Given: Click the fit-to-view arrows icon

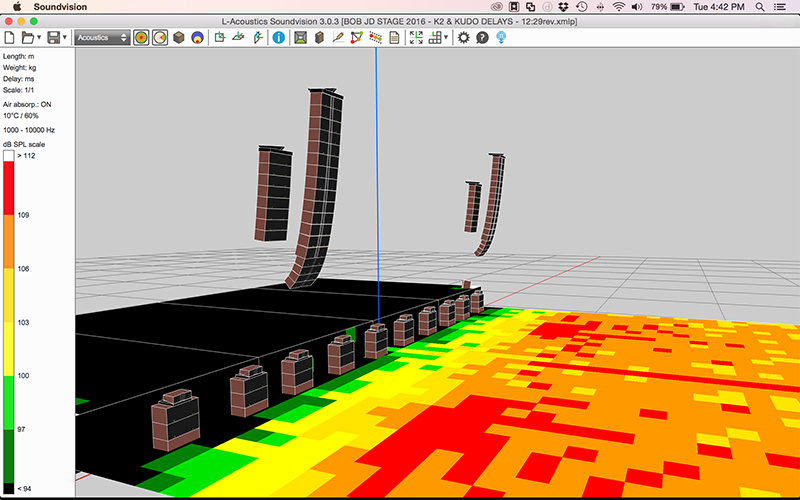Looking at the screenshot, I should (416, 38).
